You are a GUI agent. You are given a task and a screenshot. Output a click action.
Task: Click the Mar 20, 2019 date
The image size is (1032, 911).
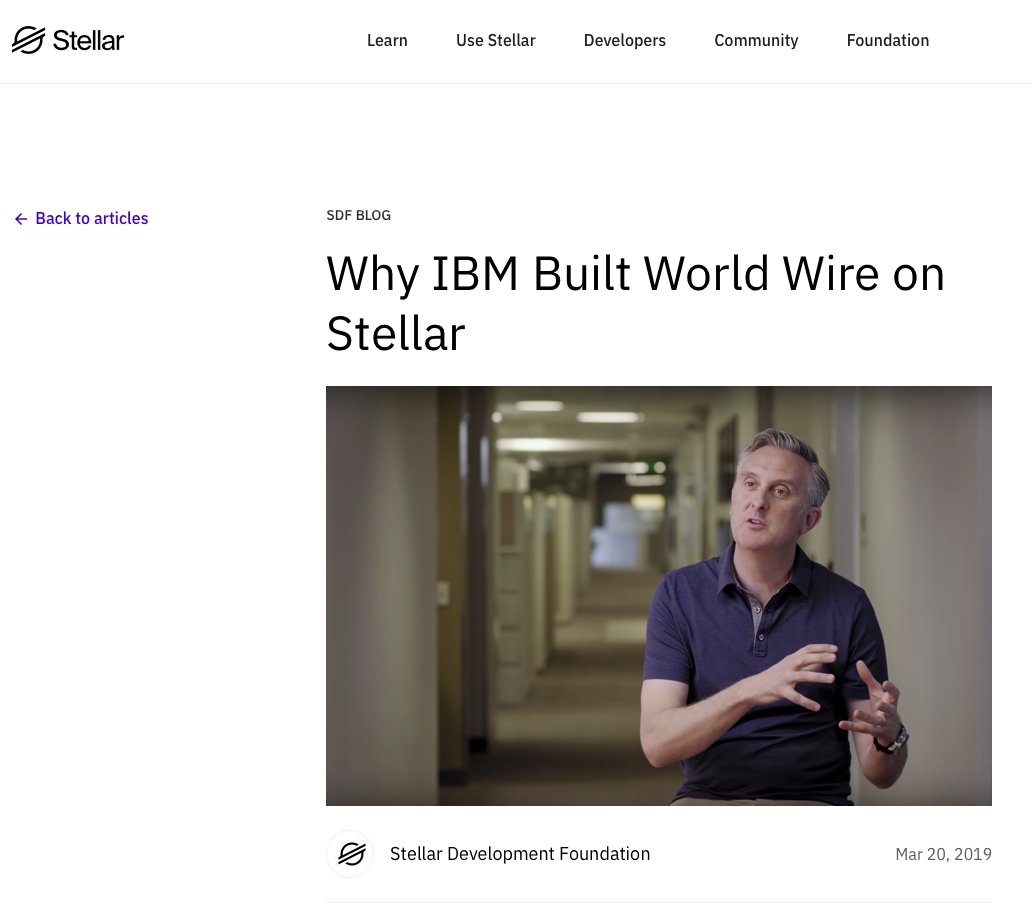click(x=943, y=854)
